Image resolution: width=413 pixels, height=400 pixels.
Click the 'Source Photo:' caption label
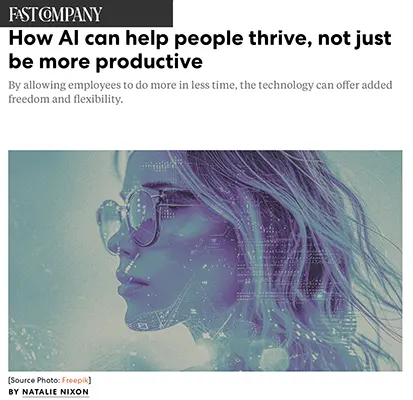pyautogui.click(x=35, y=380)
